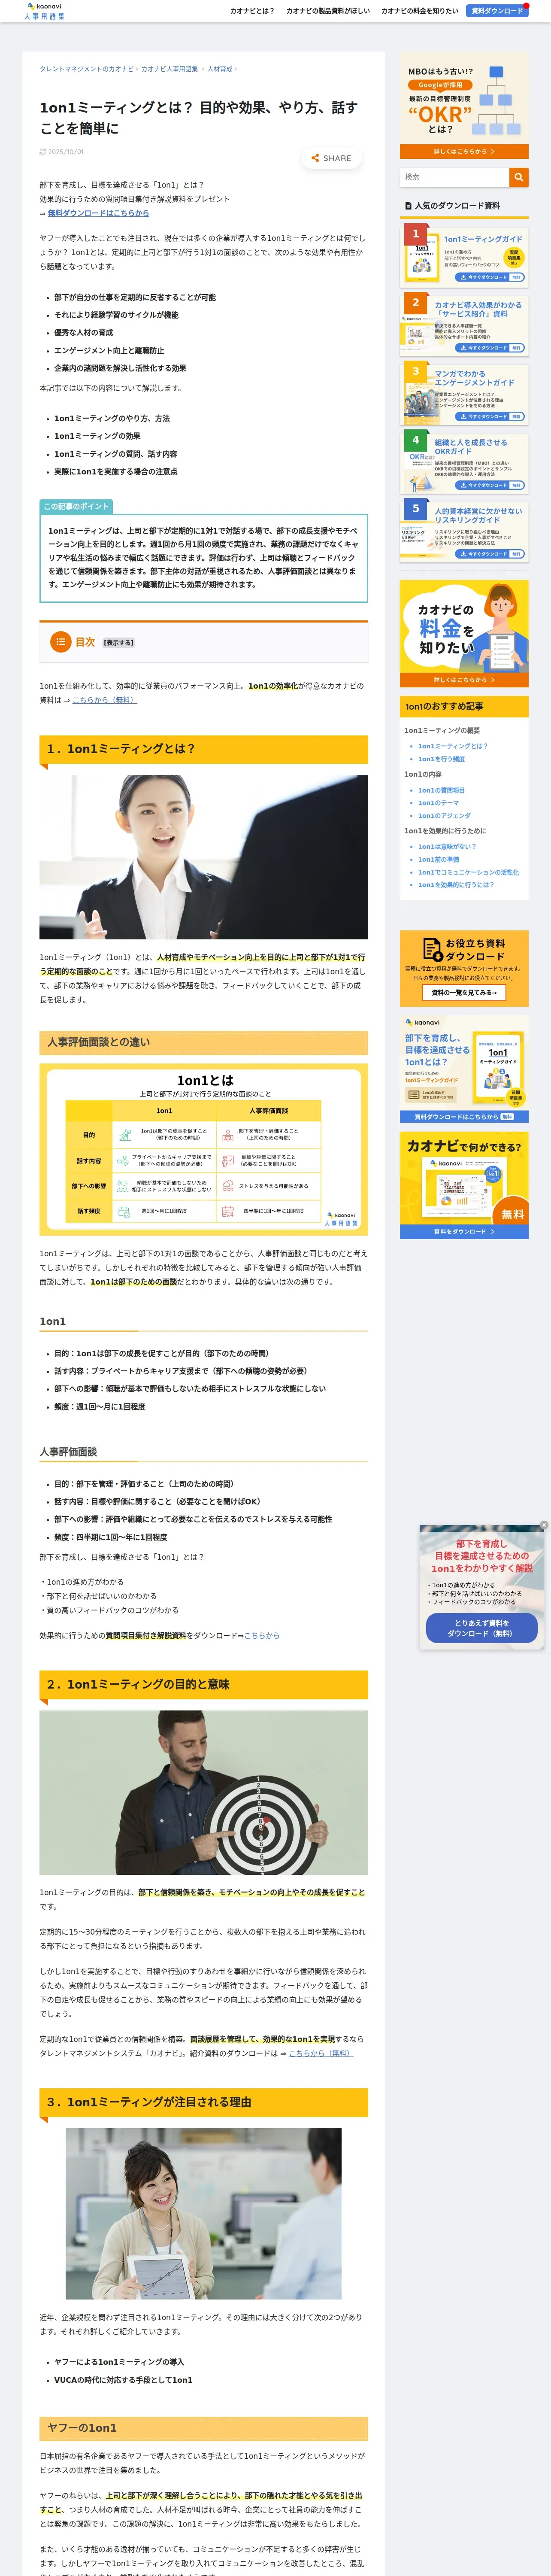Click the 人事評価面談との違い heading
Image resolution: width=551 pixels, height=2576 pixels.
(x=203, y=1042)
